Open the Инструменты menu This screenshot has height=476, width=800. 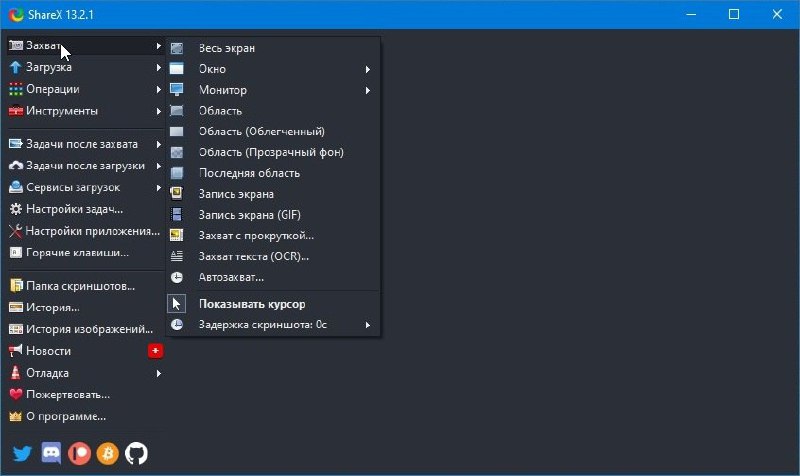tap(85, 111)
